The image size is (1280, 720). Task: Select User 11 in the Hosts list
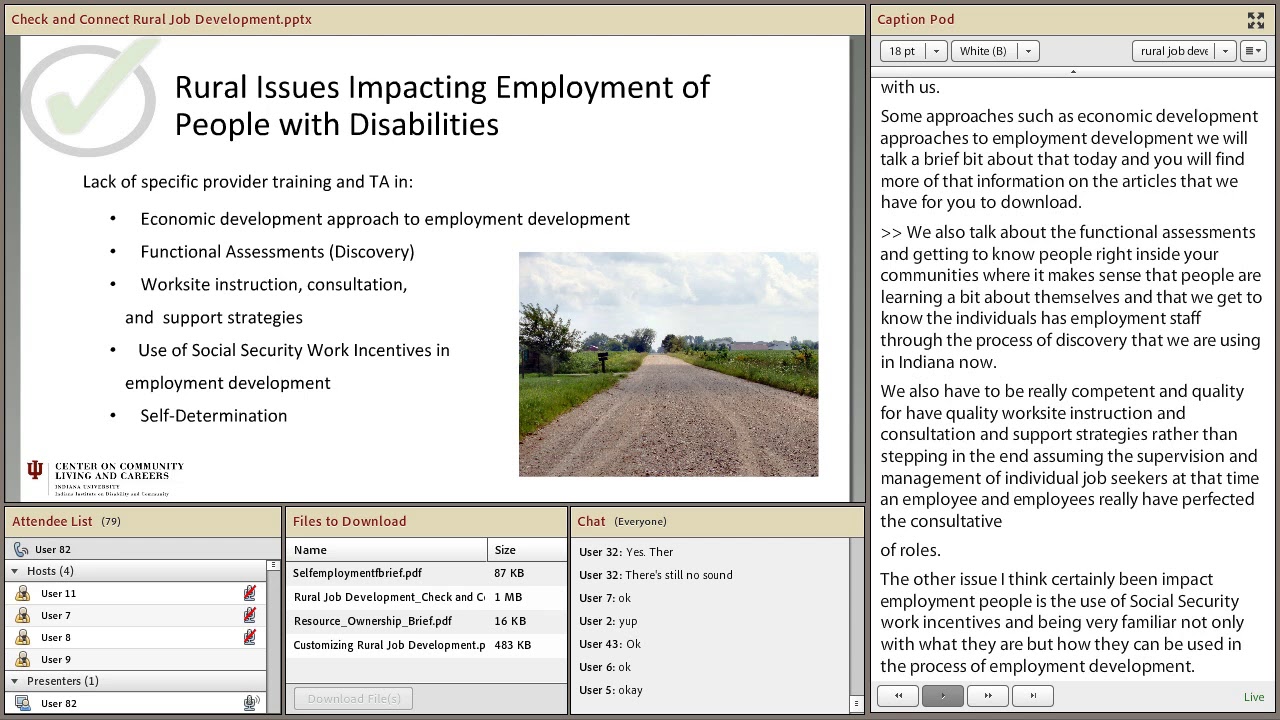click(137, 593)
